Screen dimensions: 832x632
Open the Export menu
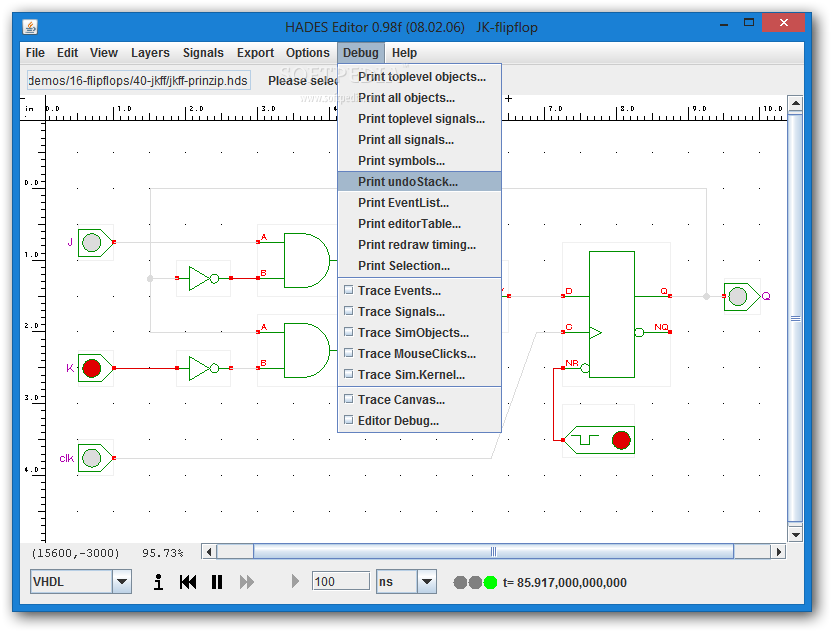tap(255, 53)
